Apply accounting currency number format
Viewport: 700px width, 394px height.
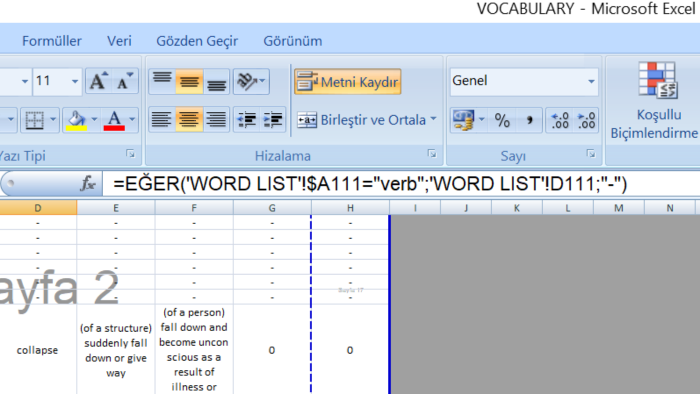(463, 120)
